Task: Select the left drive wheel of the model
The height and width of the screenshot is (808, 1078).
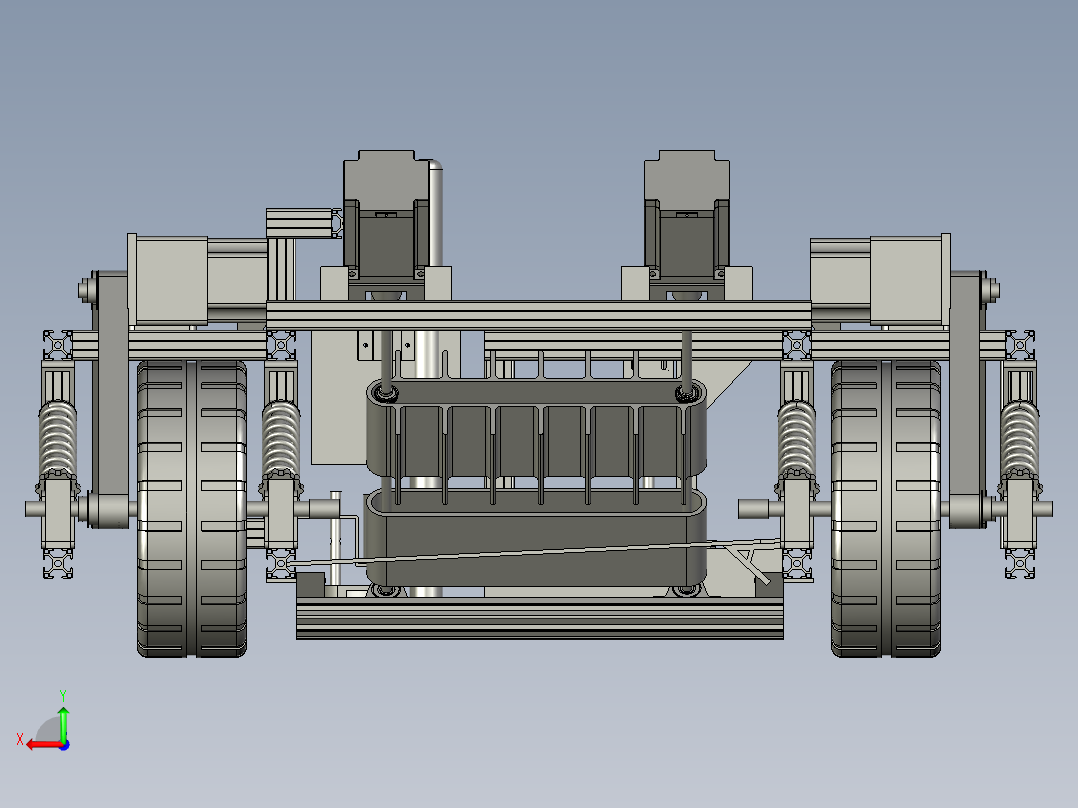Action: click(x=192, y=508)
